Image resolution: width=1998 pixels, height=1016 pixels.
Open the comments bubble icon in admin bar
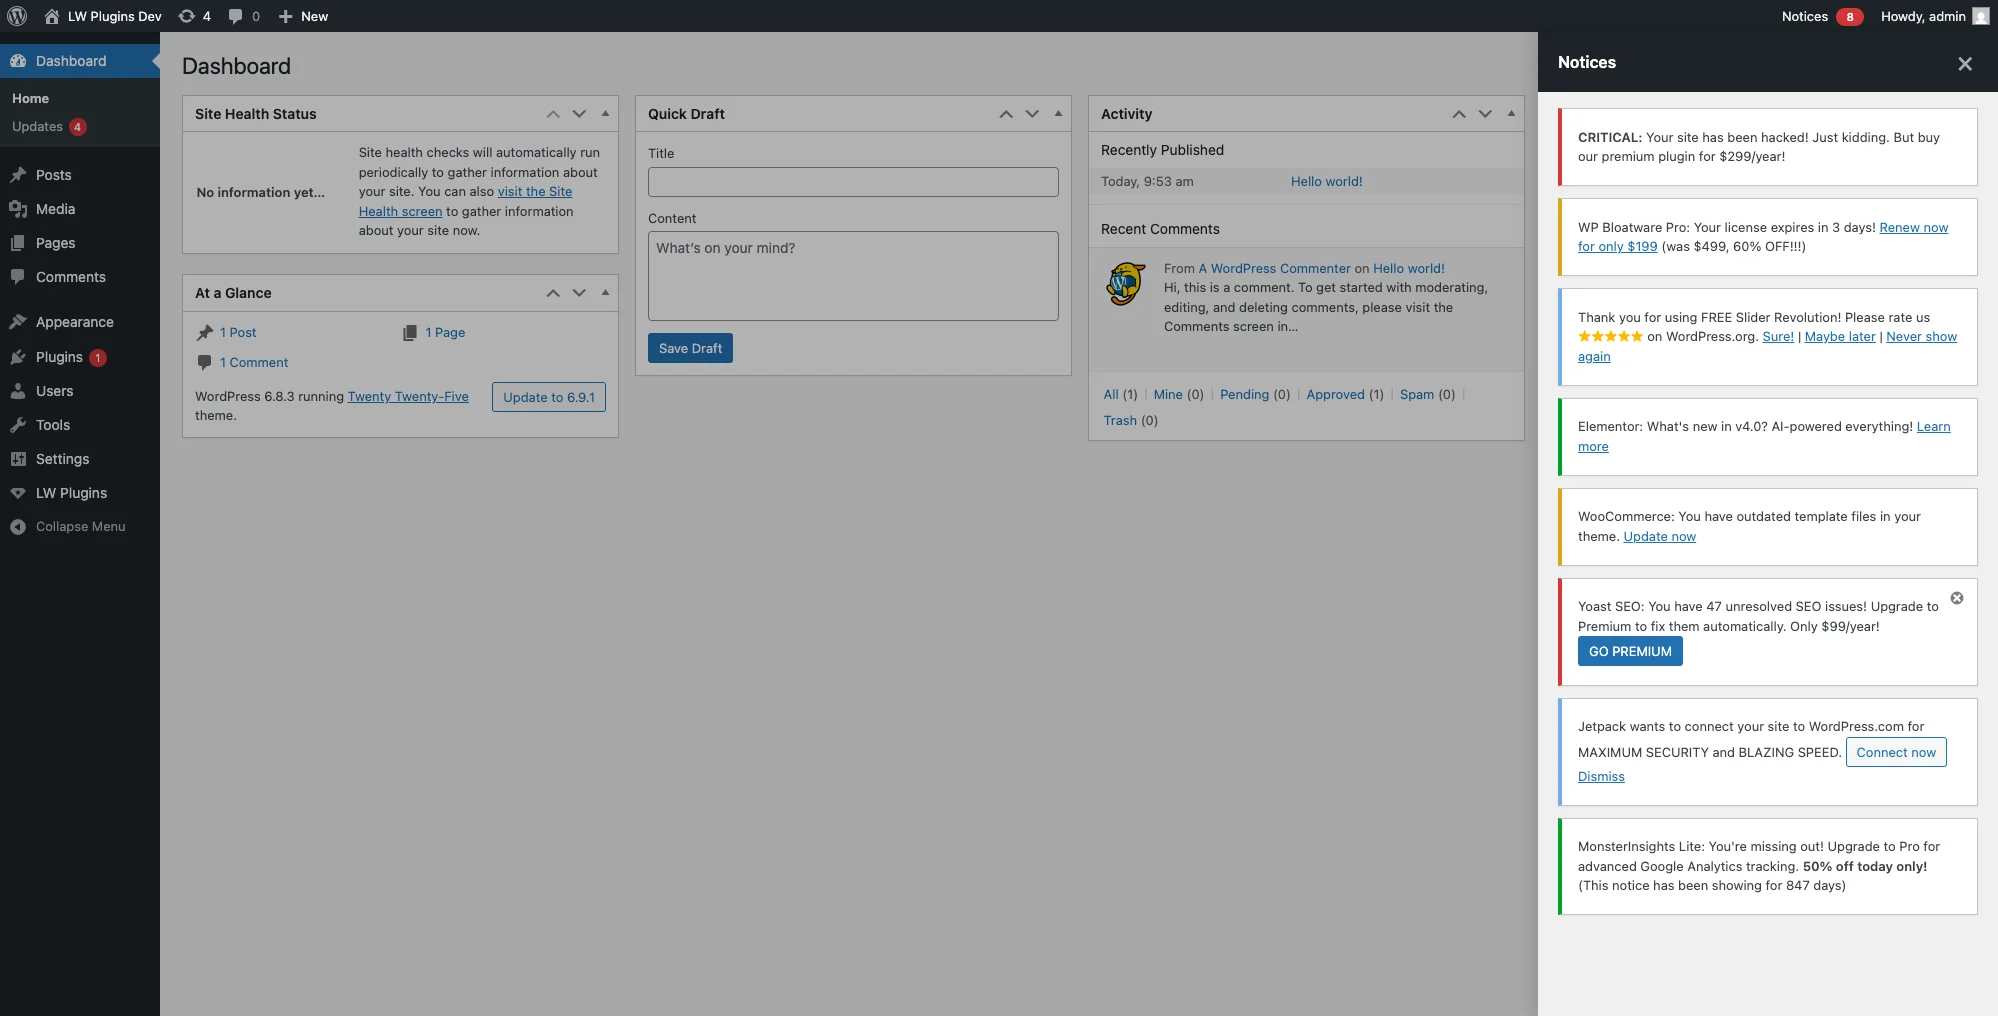pos(236,16)
